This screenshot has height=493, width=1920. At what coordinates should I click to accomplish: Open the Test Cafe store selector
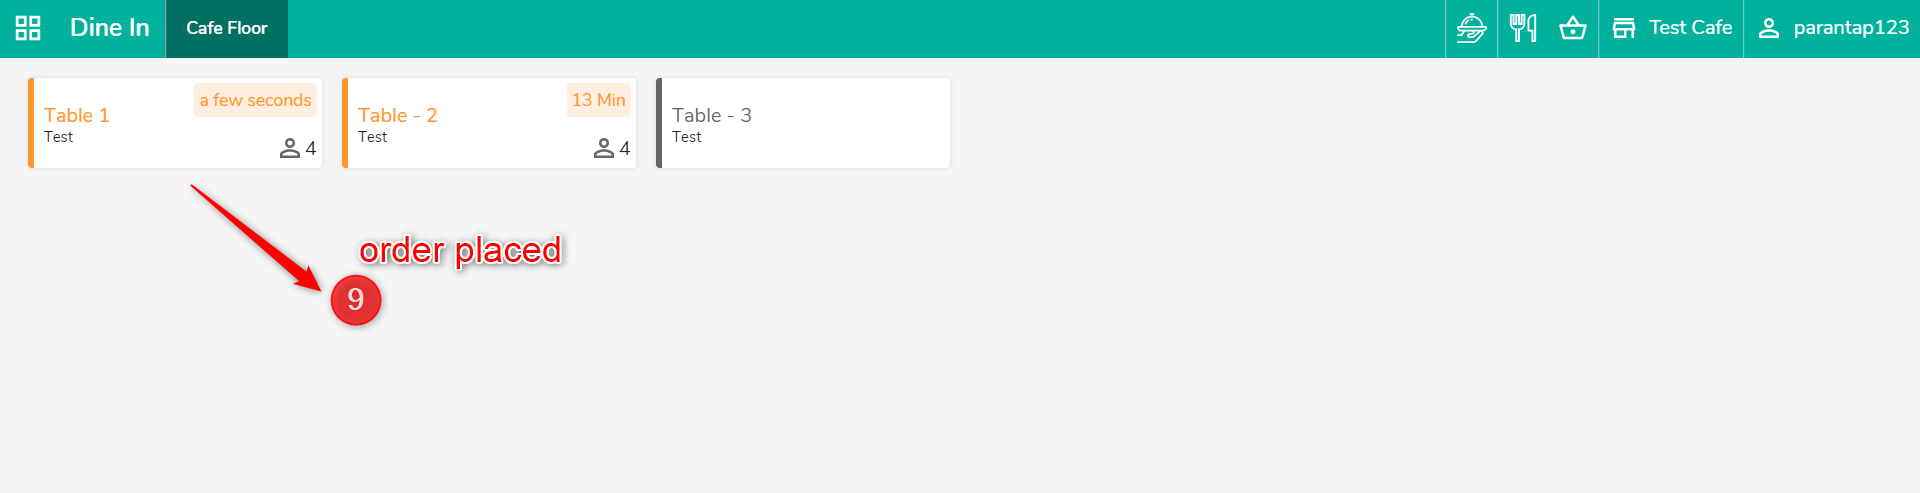tap(1671, 28)
